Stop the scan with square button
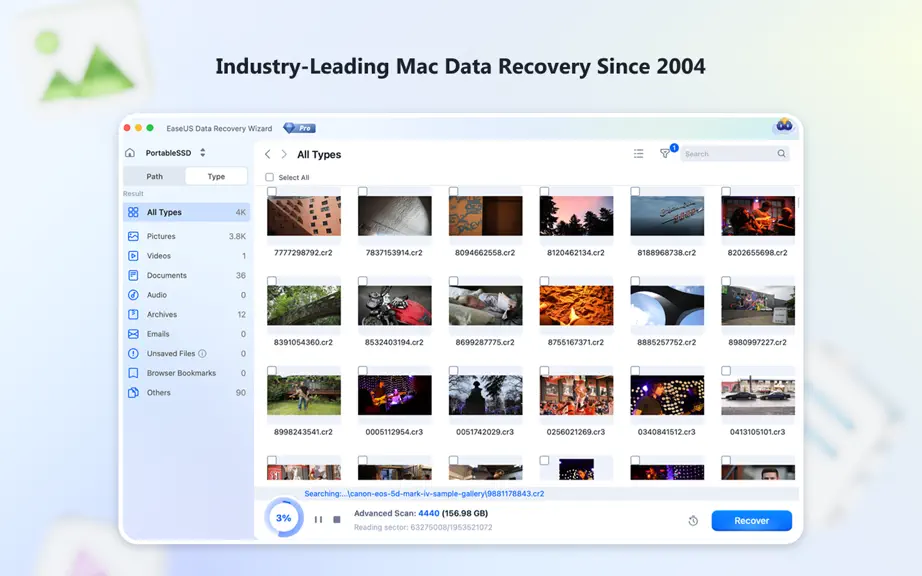The width and height of the screenshot is (922, 576). (337, 520)
